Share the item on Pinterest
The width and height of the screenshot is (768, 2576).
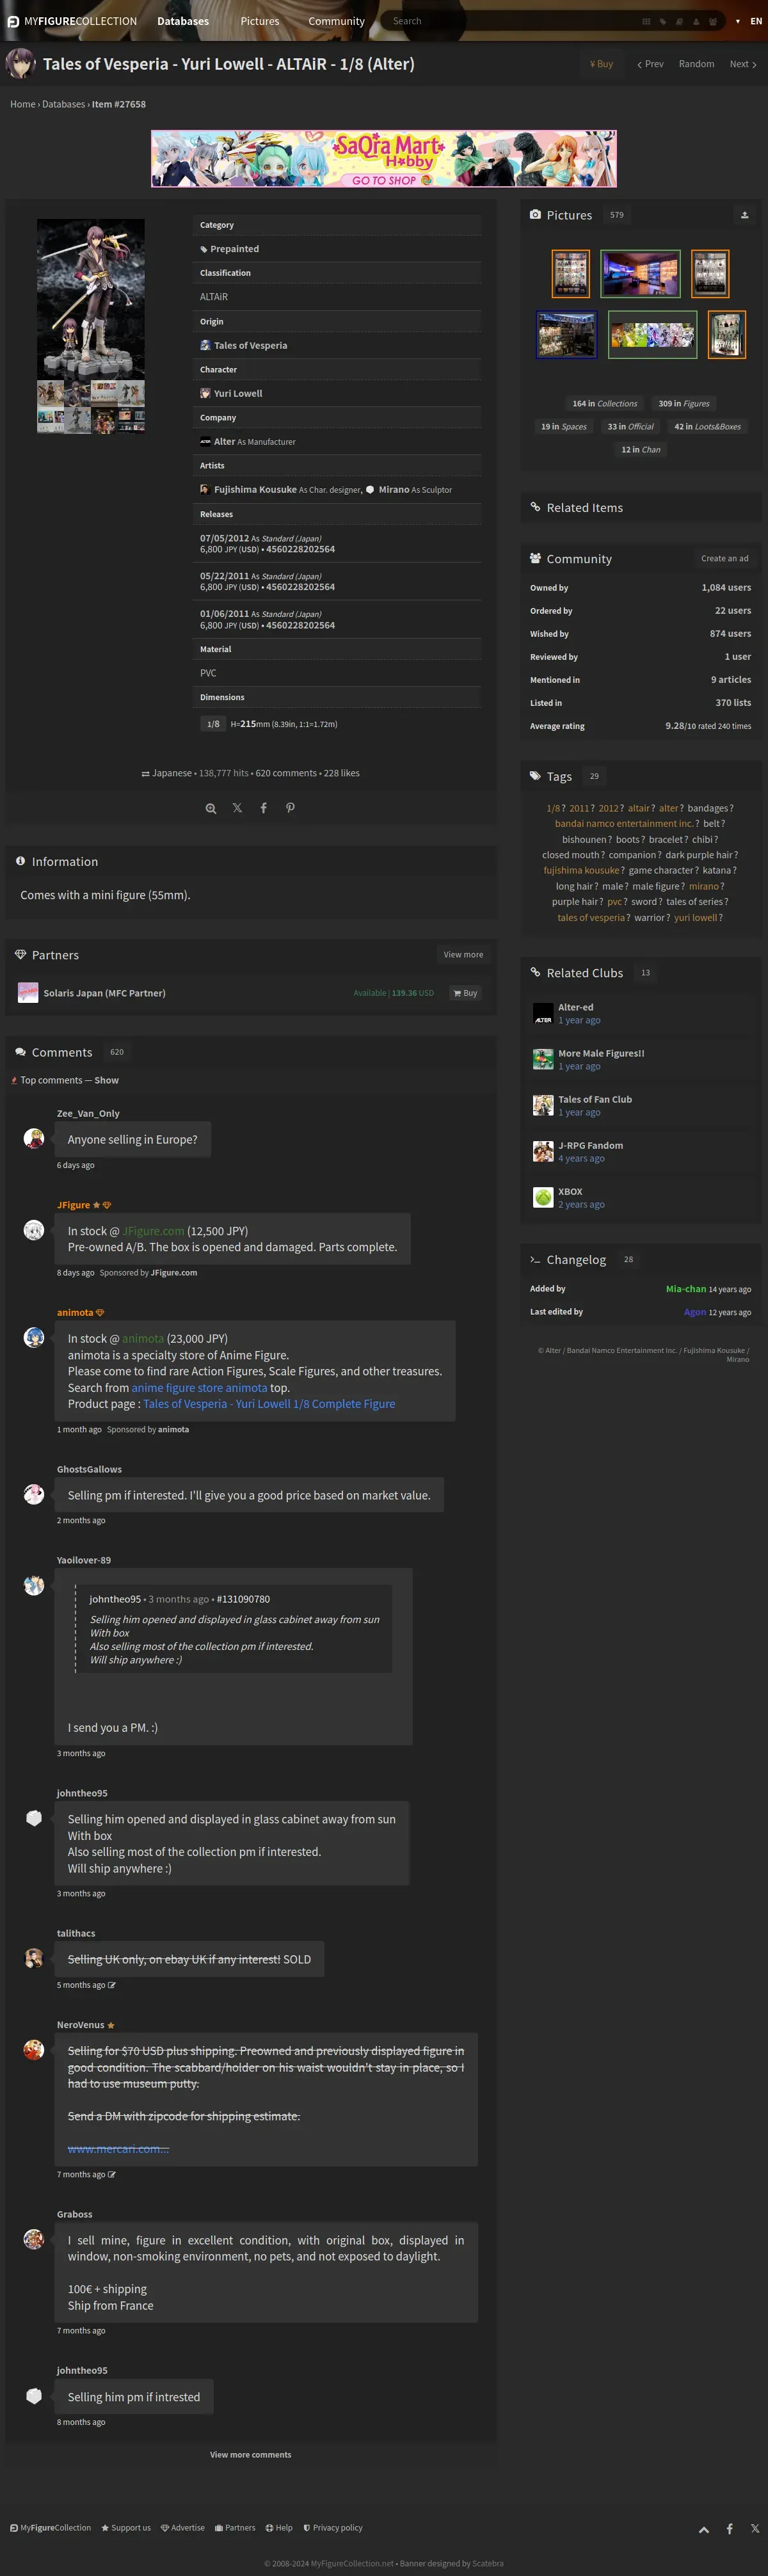click(x=290, y=808)
